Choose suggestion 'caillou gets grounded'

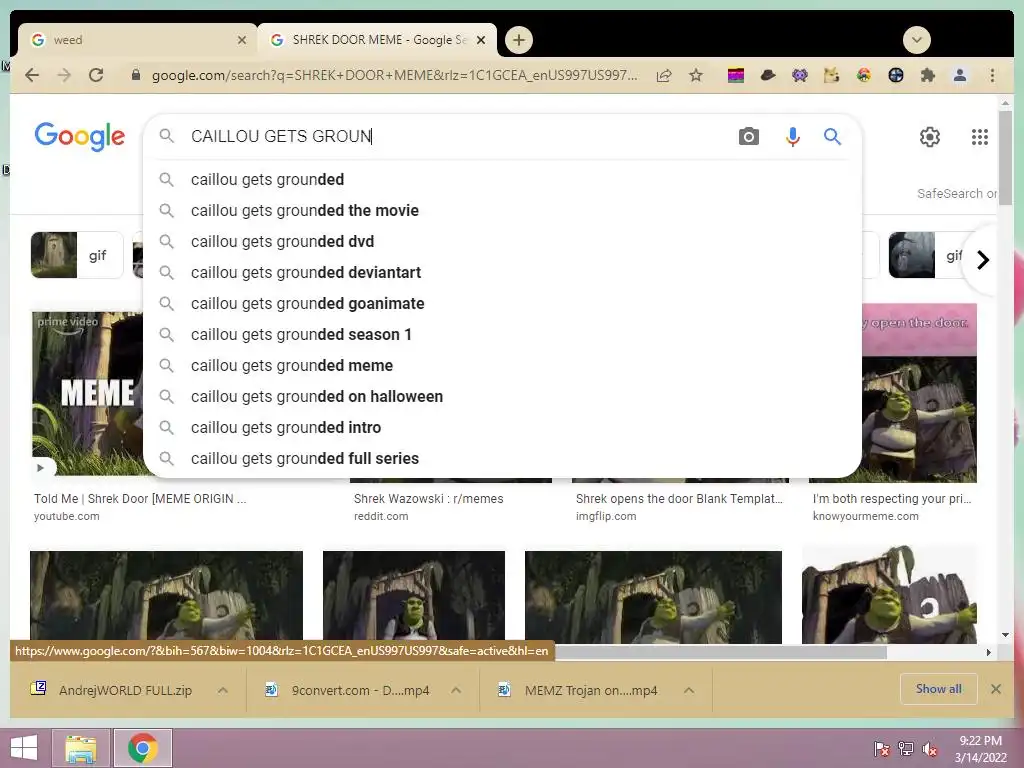(502, 180)
